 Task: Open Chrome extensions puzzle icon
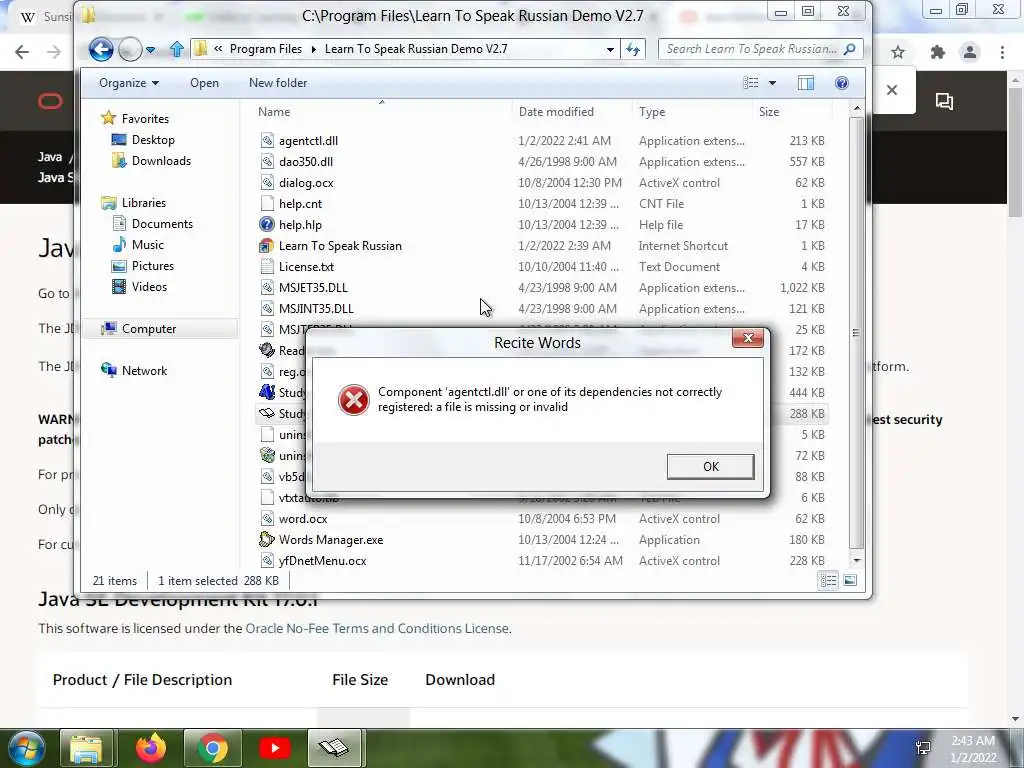click(938, 52)
